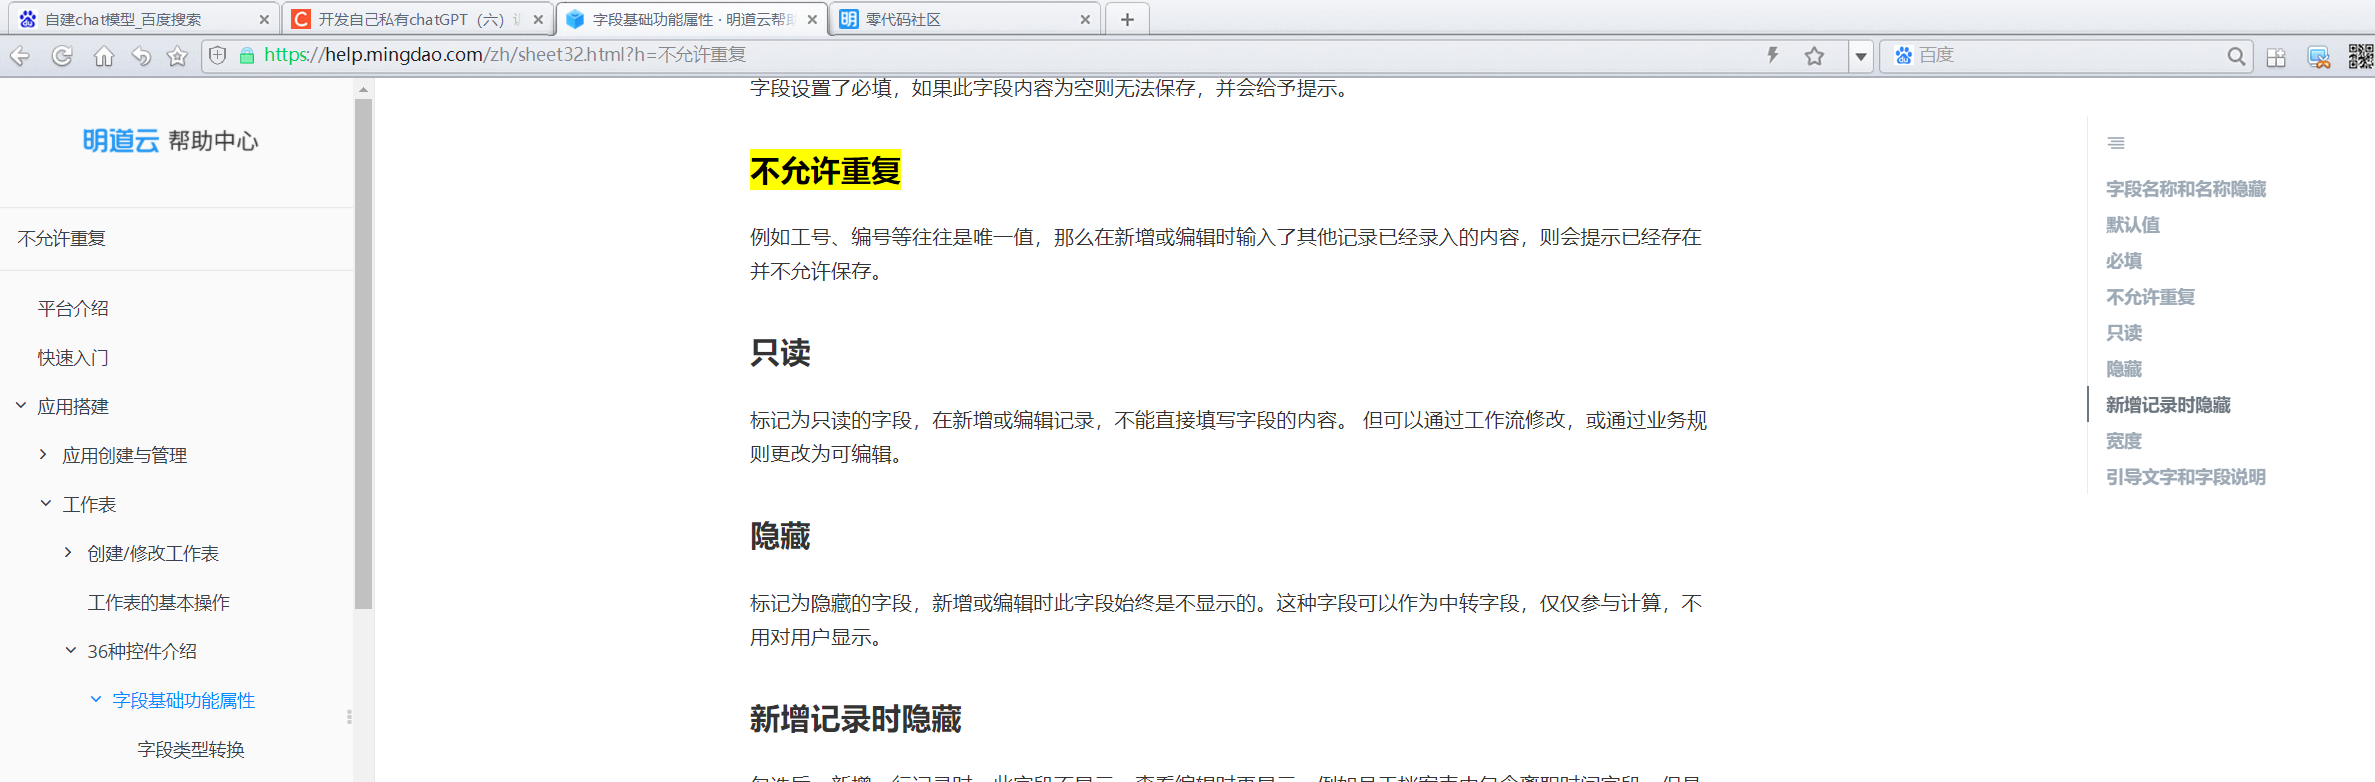Switch to the 开发自己私有chatGPT tab
2375x782 pixels.
click(417, 19)
